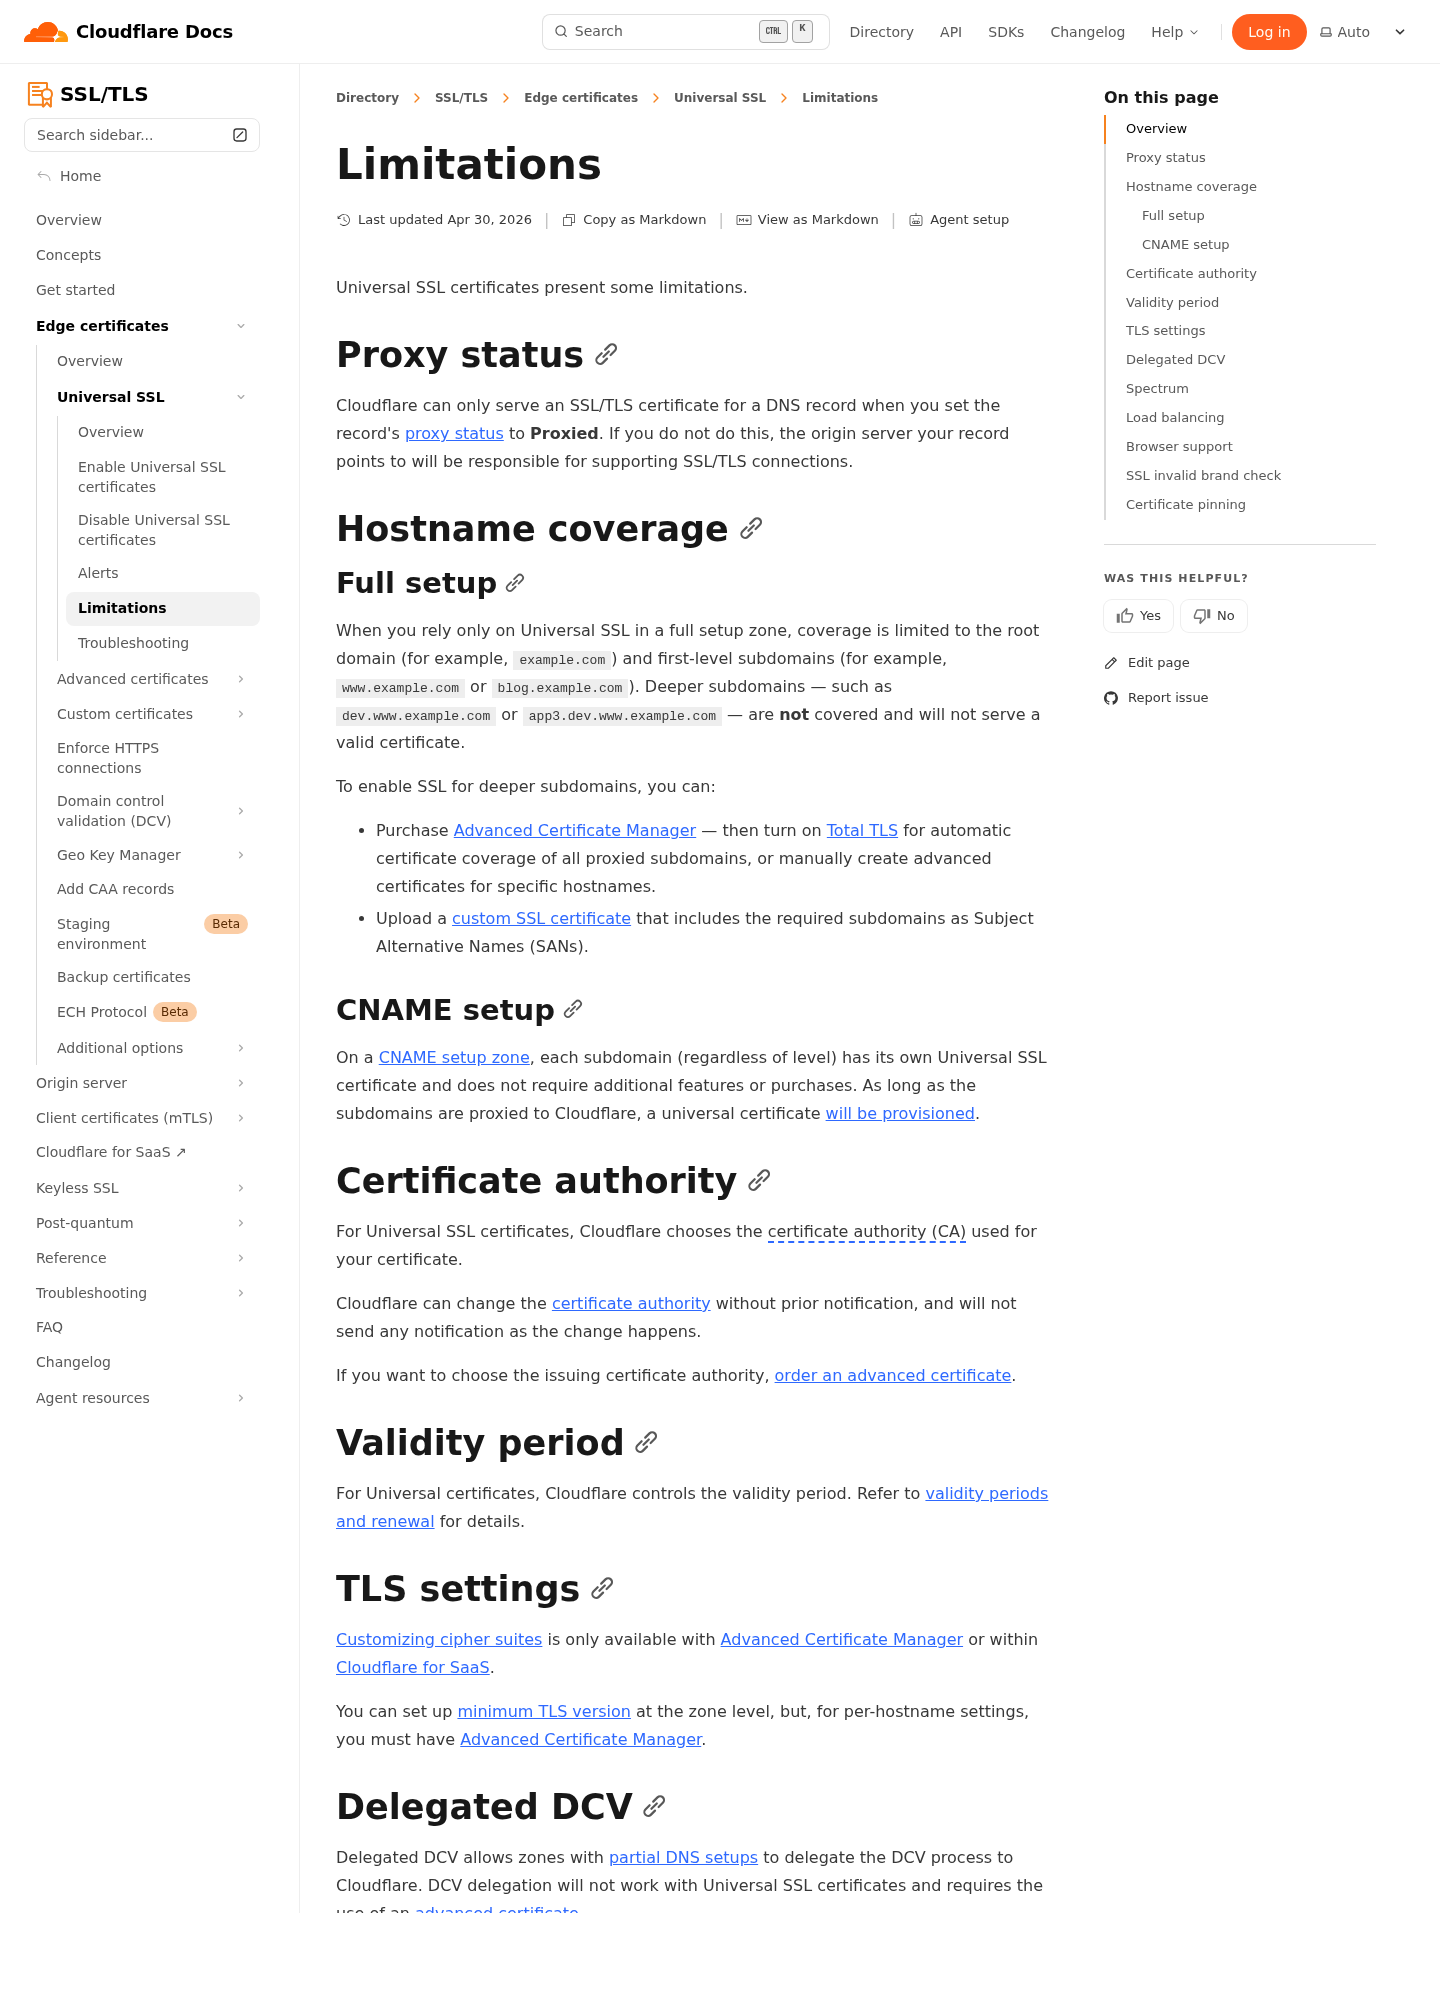The height and width of the screenshot is (2000, 1440).
Task: Click the Edge certificates breadcrumb
Action: click(x=581, y=98)
